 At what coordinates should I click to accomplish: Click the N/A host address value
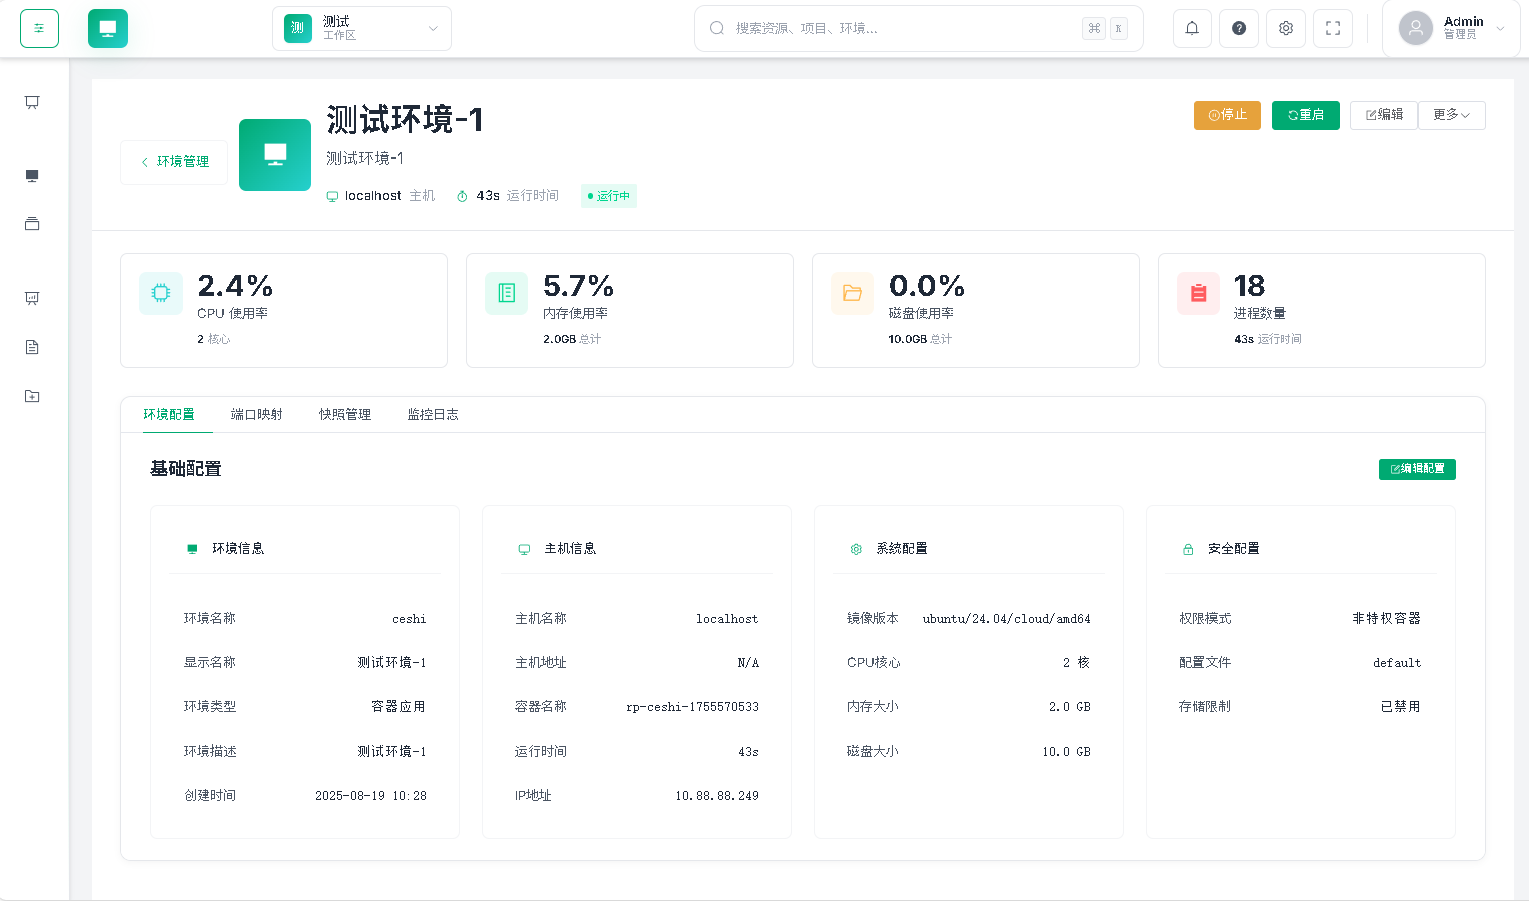coord(748,663)
